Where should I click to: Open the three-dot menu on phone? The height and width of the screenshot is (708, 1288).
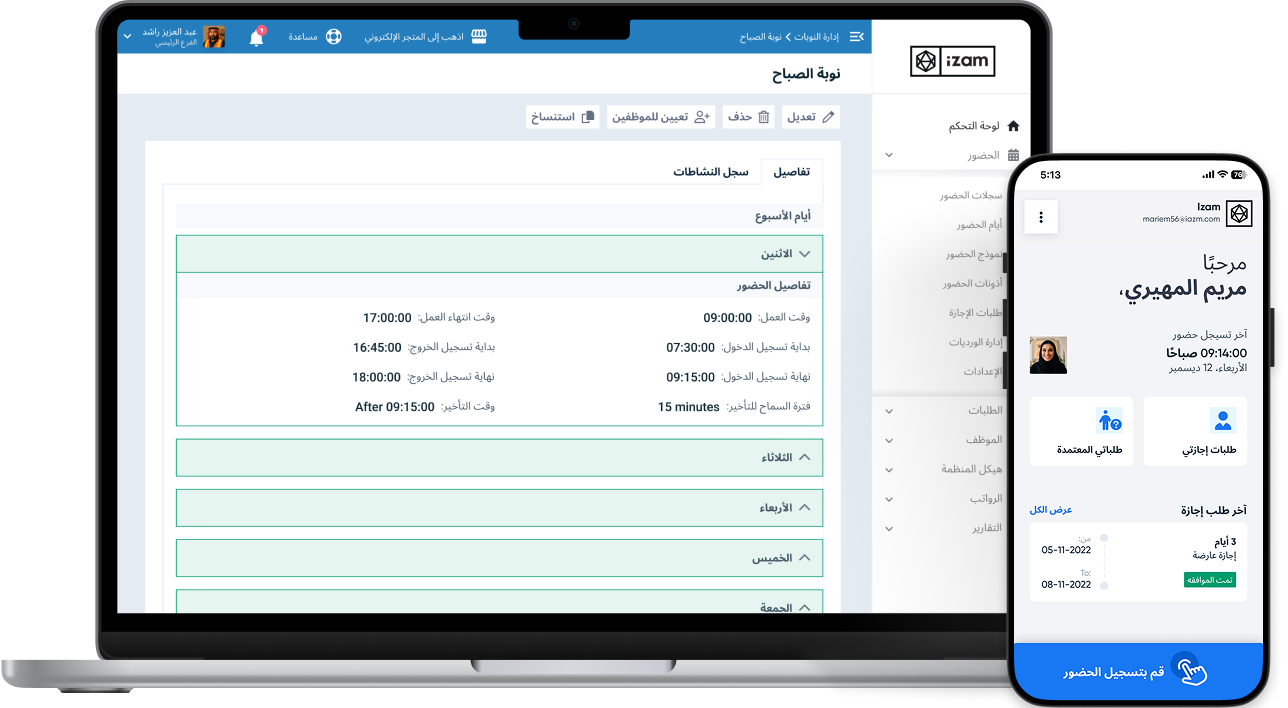pos(1041,216)
